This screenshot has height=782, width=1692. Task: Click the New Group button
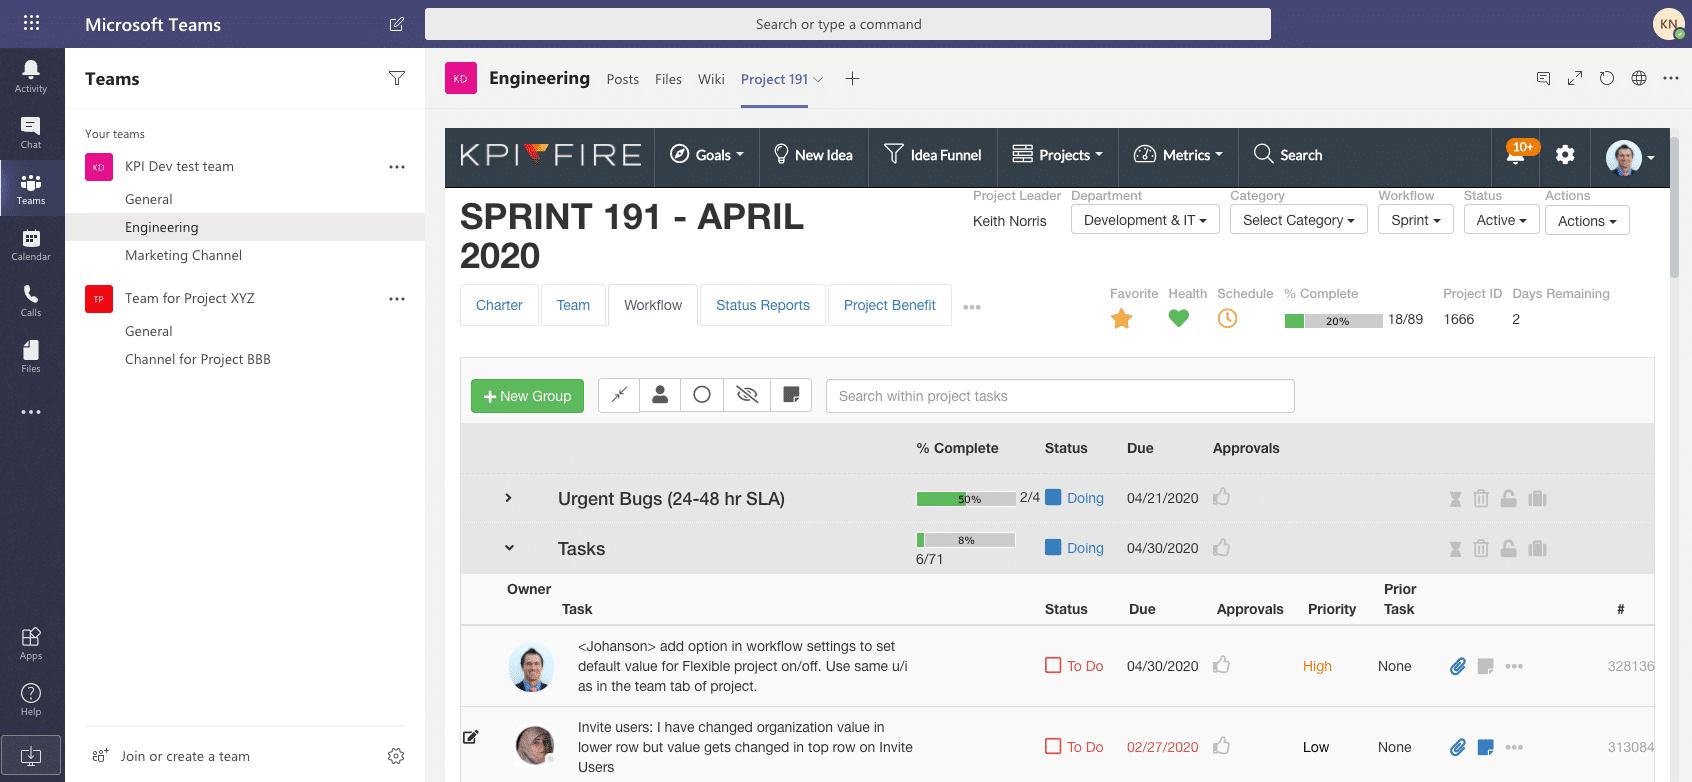tap(527, 396)
